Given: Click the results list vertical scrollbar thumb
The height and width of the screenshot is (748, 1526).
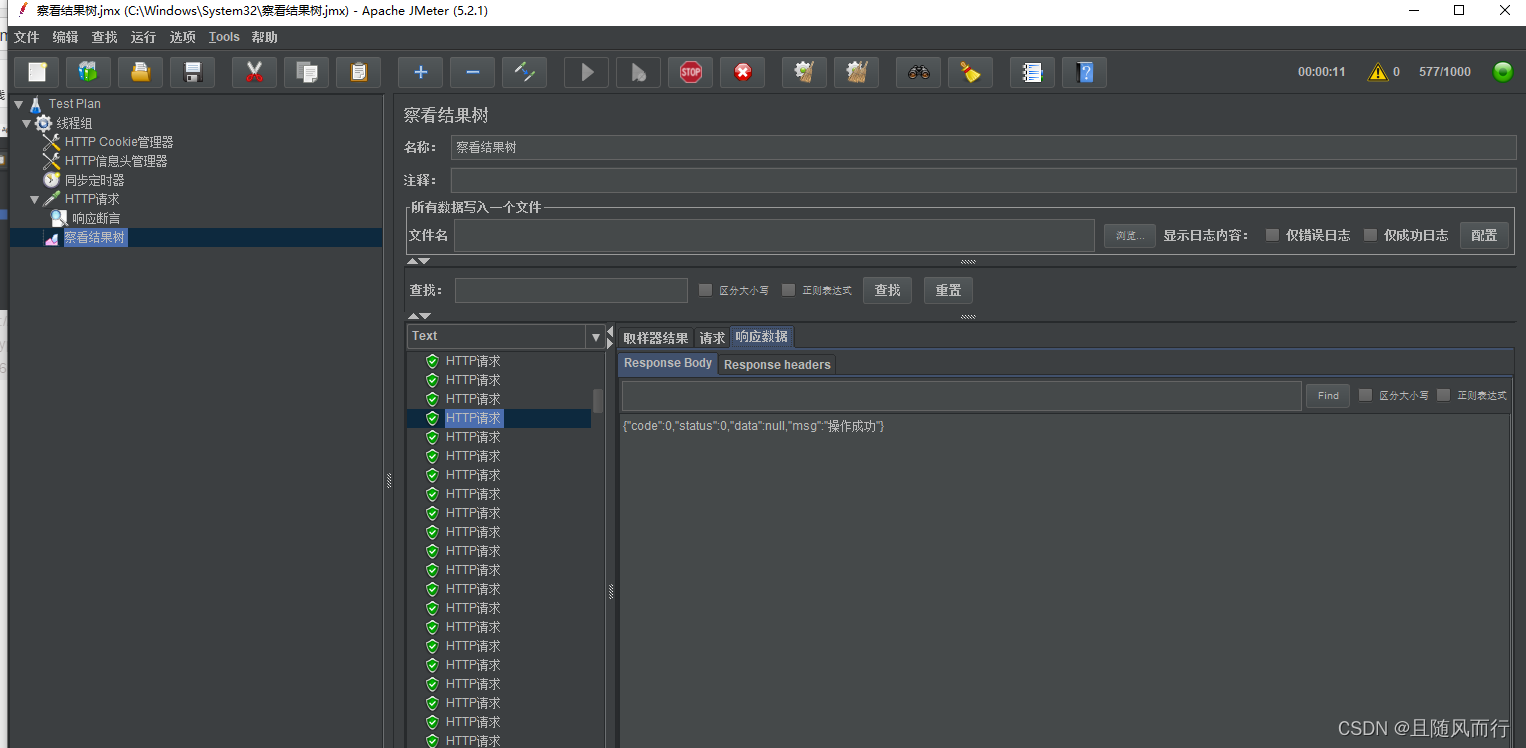Looking at the screenshot, I should [x=598, y=401].
